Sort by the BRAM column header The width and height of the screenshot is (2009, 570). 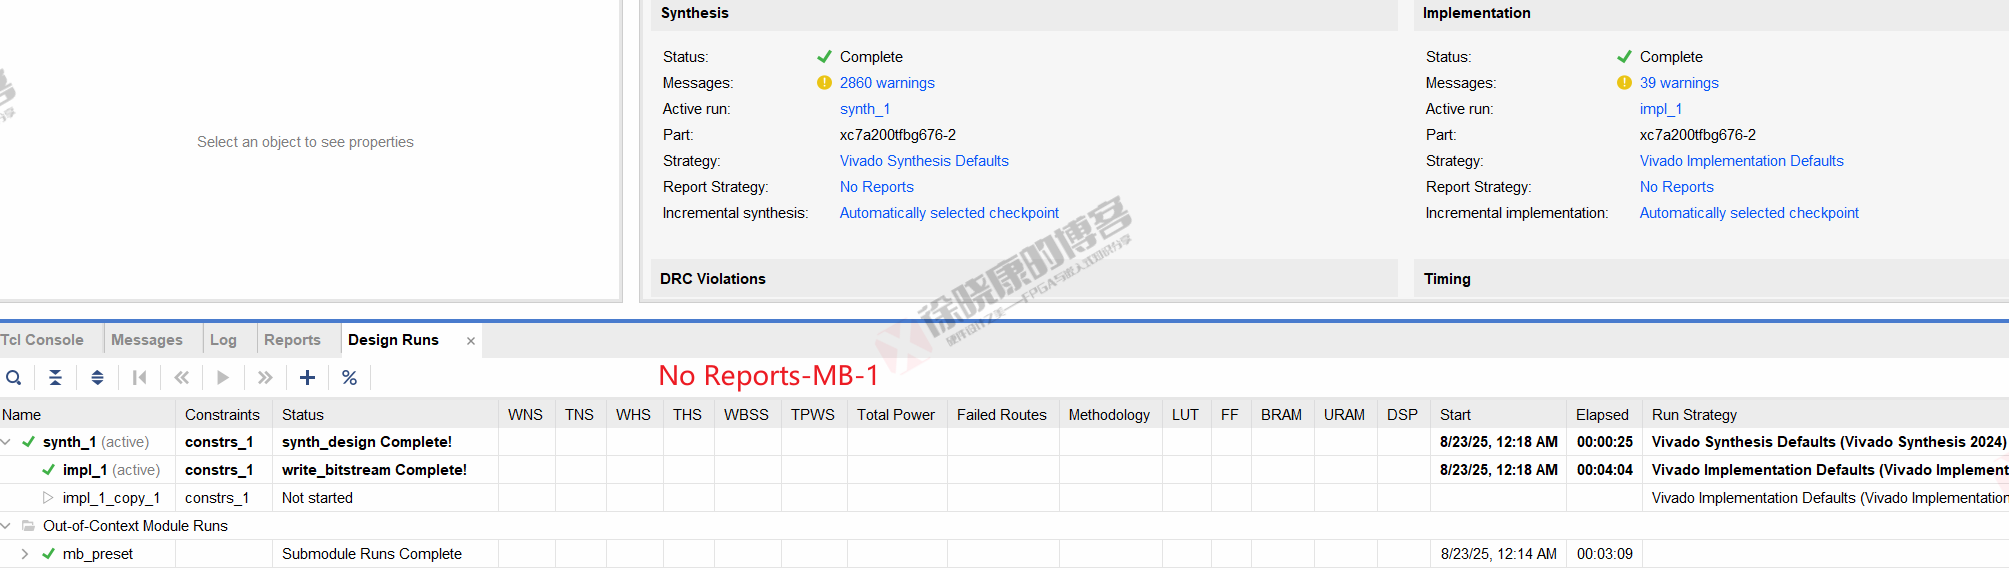click(x=1282, y=415)
